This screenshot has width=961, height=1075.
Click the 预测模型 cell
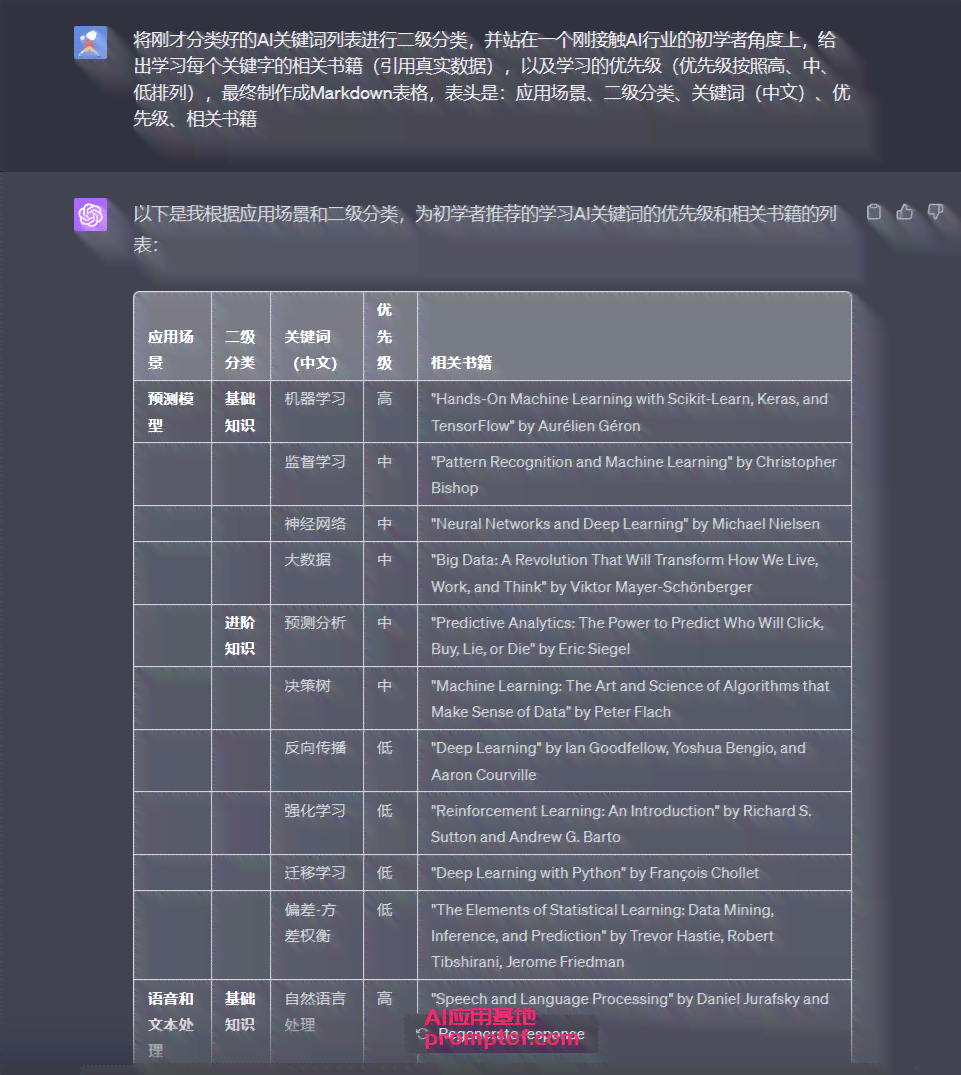(x=173, y=411)
